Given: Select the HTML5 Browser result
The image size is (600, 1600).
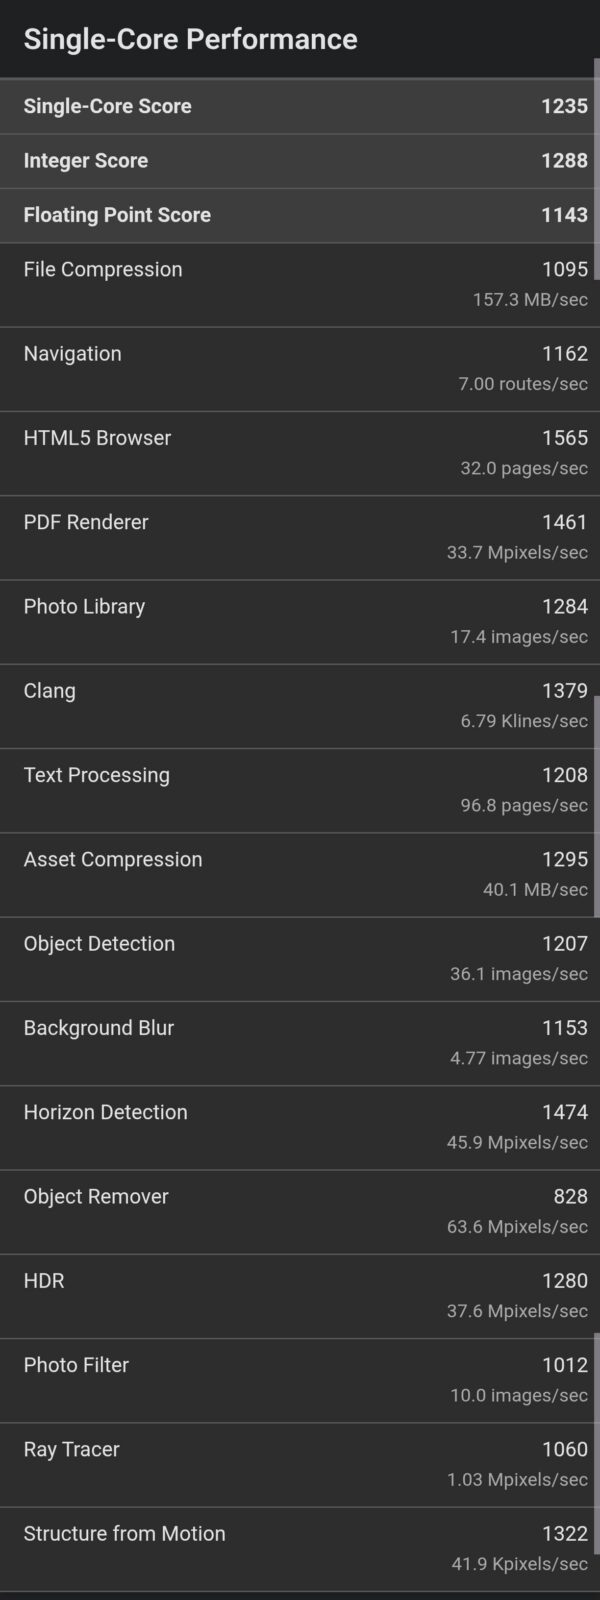Looking at the screenshot, I should 300,452.
